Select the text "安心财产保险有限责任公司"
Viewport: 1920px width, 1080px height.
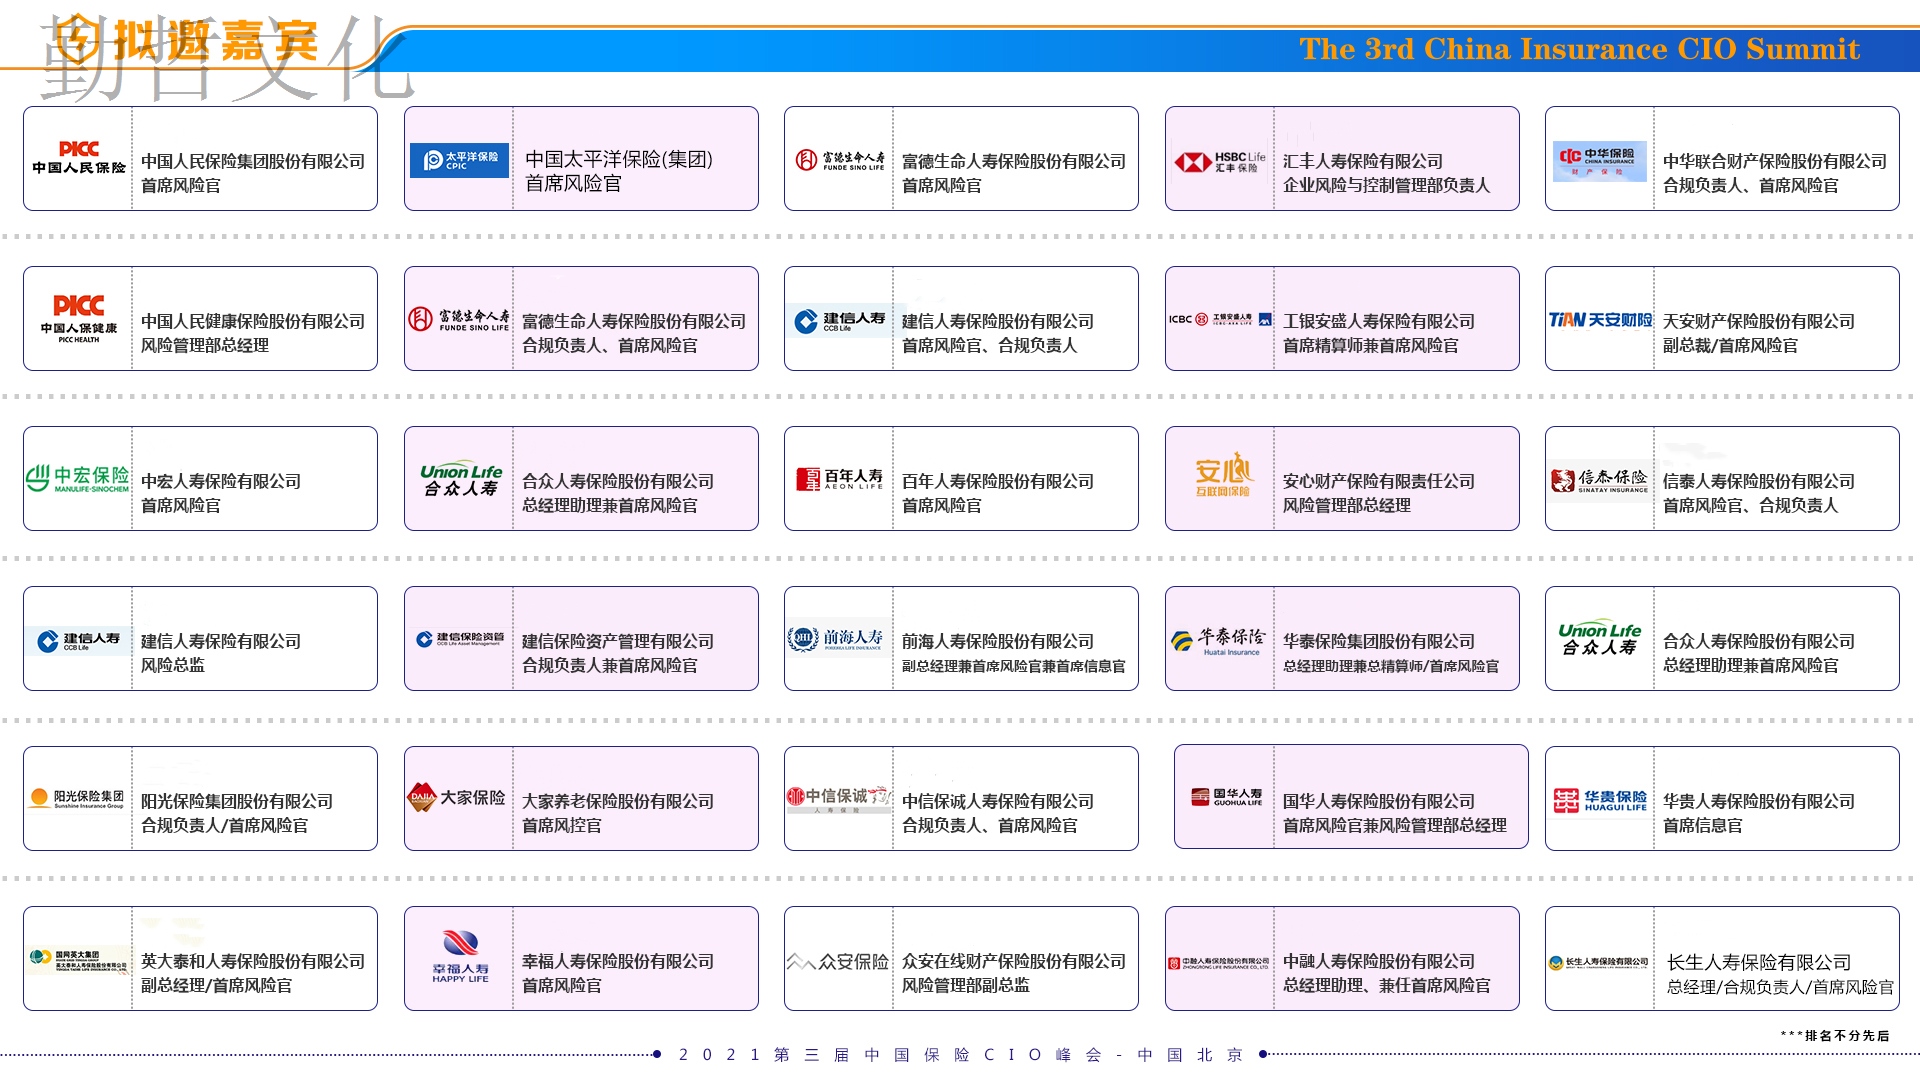[x=1379, y=481]
